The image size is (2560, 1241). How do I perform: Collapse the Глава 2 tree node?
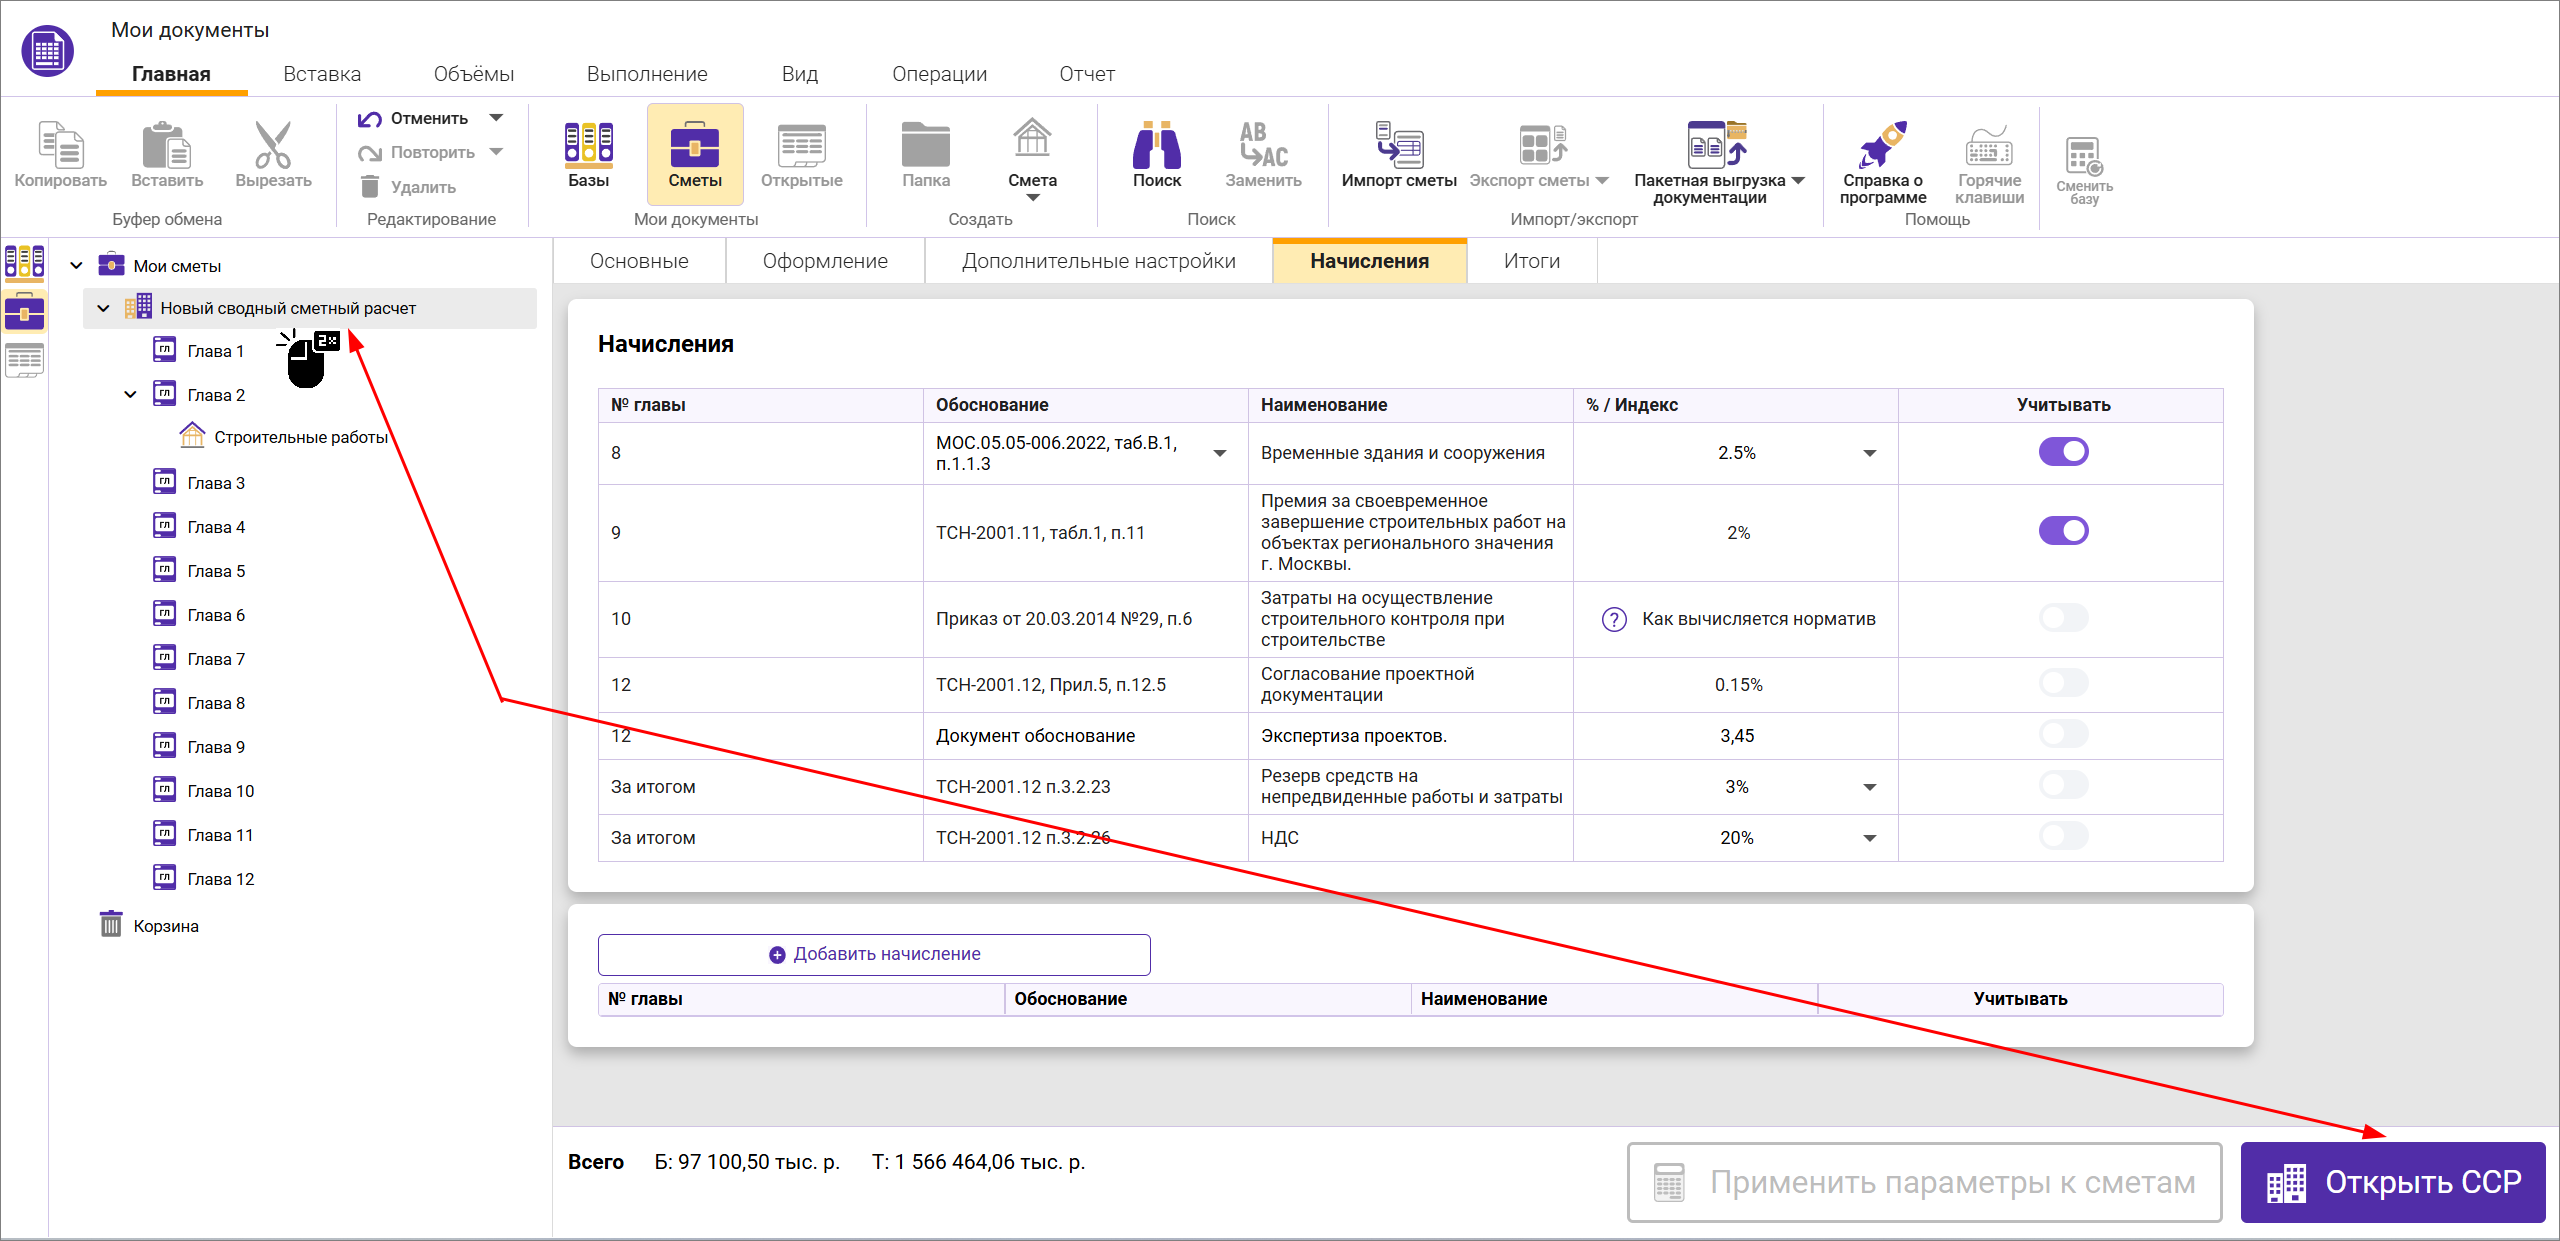click(130, 395)
